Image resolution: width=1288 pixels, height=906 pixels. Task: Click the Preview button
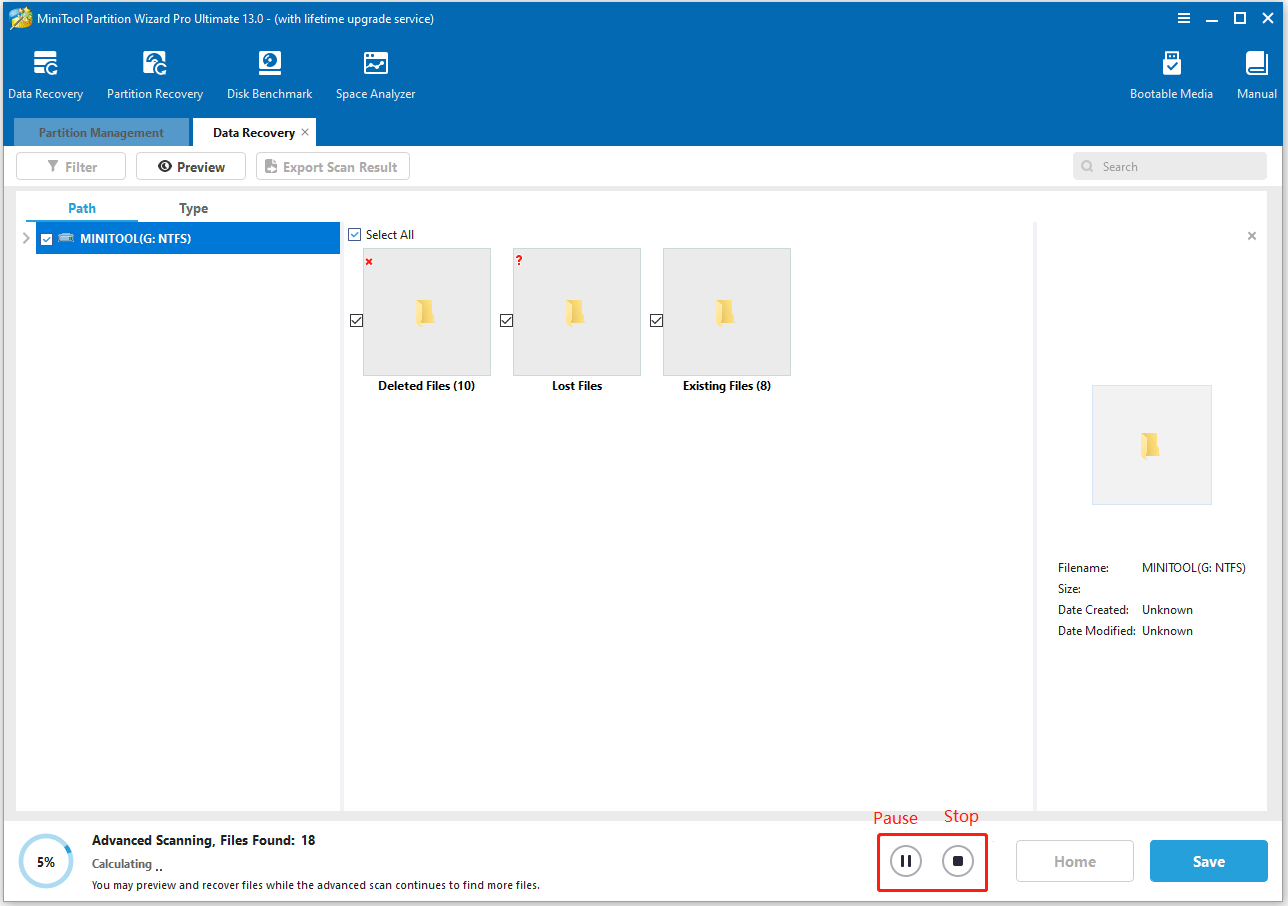tap(191, 167)
